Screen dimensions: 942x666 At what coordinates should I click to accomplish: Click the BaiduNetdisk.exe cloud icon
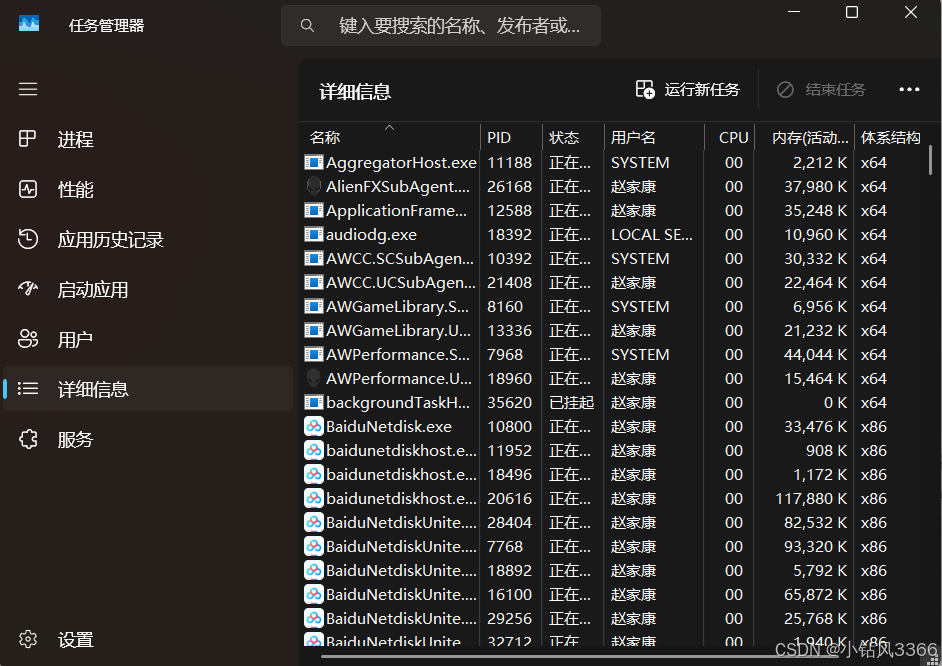pos(314,426)
